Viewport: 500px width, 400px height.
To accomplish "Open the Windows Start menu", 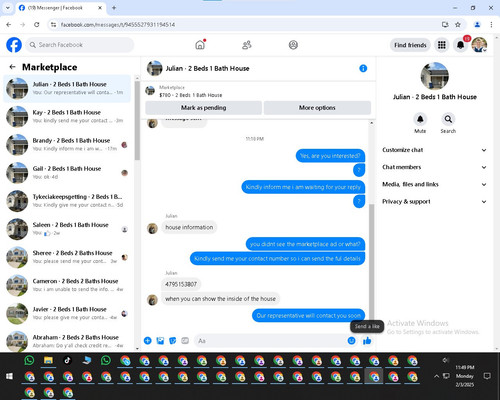I will click(x=10, y=376).
